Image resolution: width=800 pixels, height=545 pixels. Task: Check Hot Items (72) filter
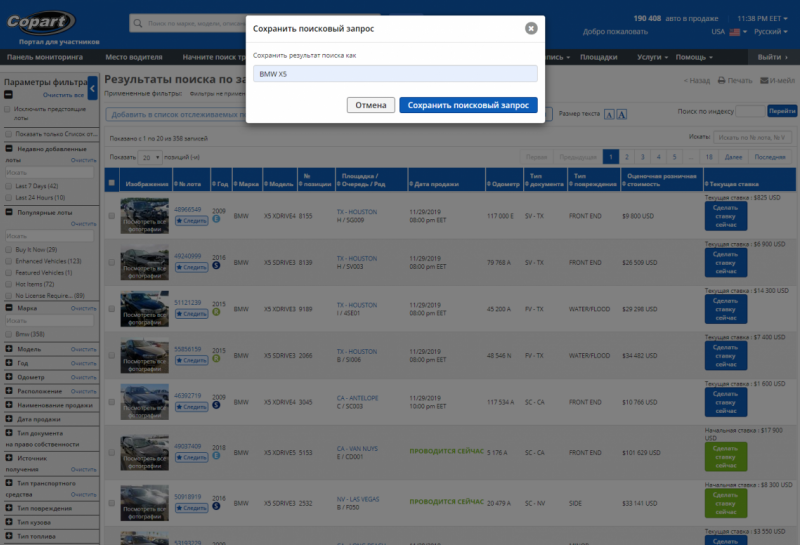pyautogui.click(x=8, y=284)
